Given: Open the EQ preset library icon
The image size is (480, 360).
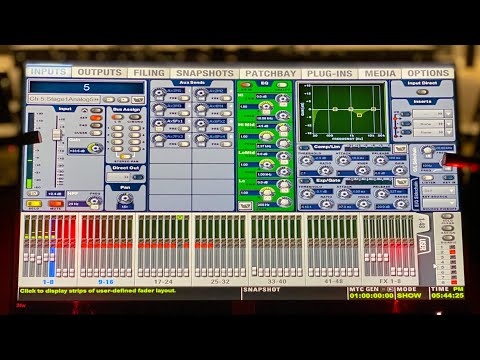Looking at the screenshot, I should 245,205.
